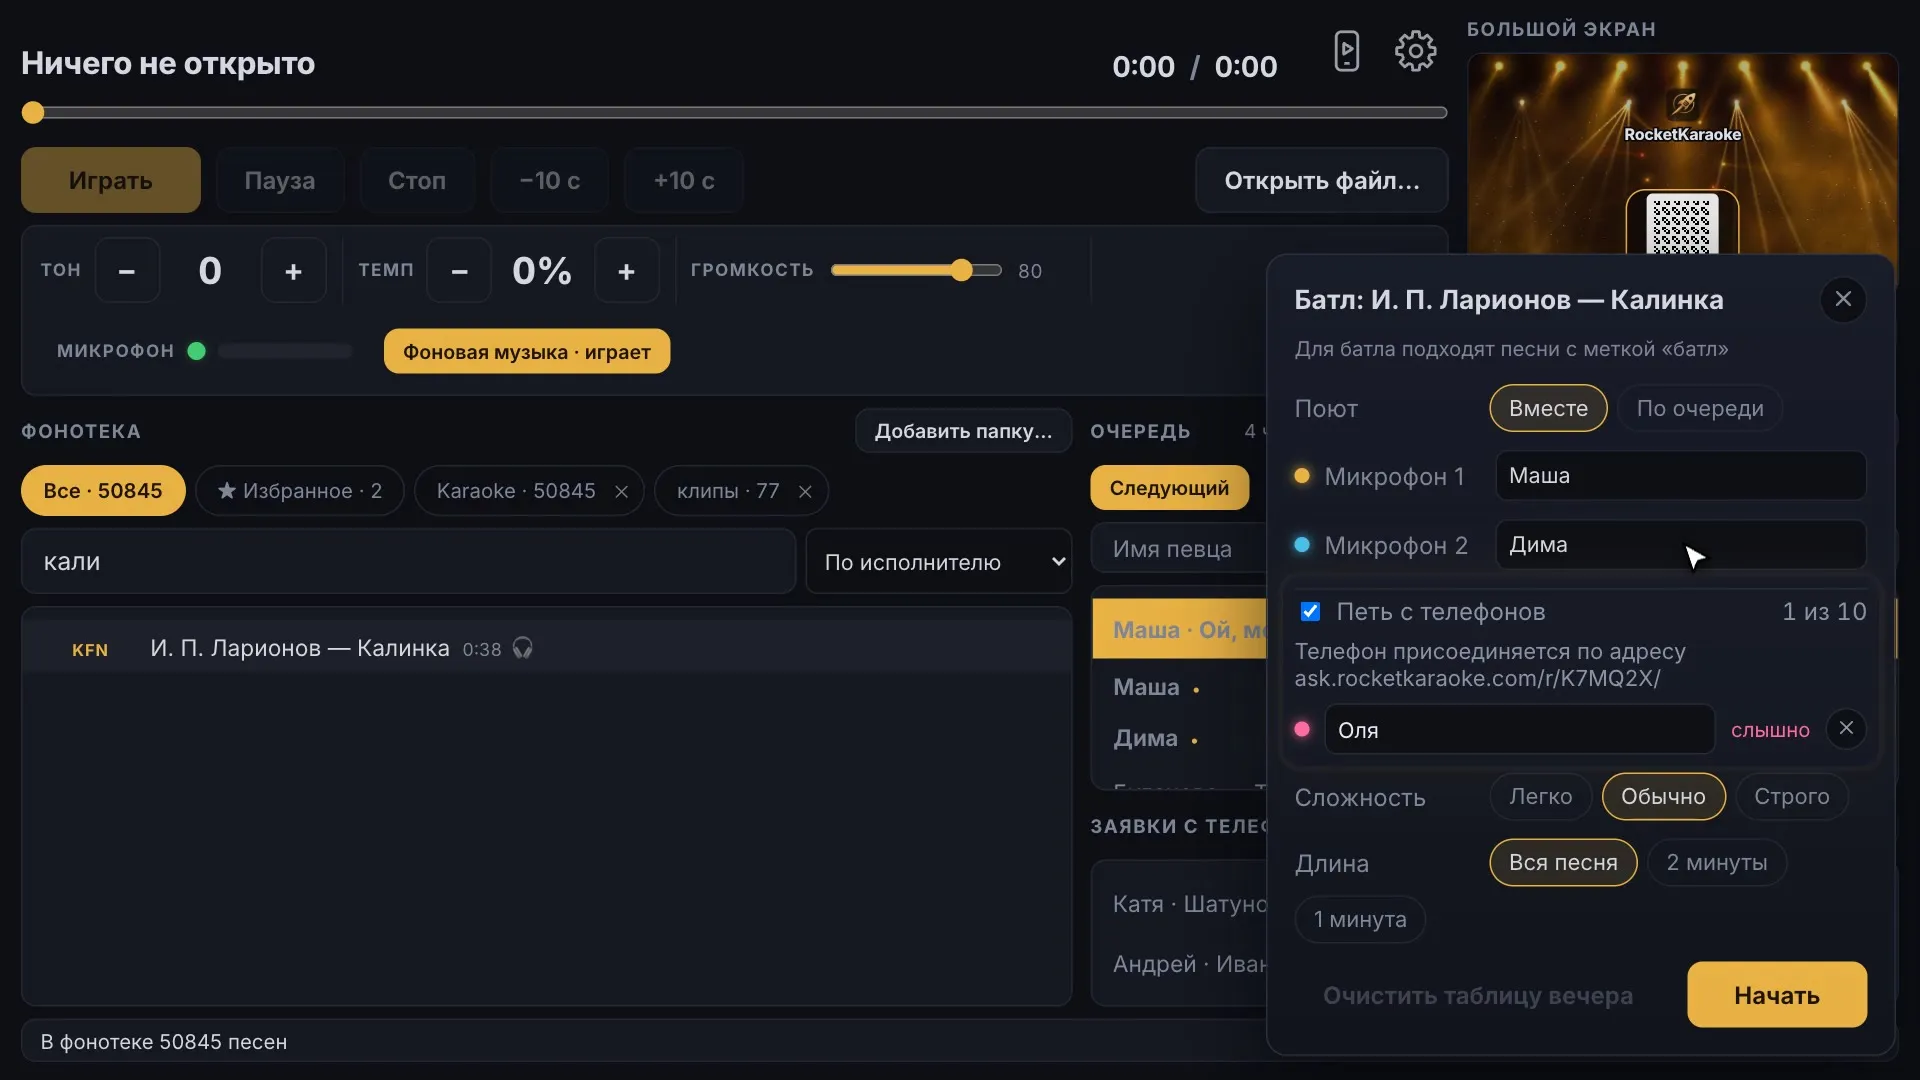Filter library by Karaoke · 50845
Viewport: 1920px width, 1080px height.
coord(515,491)
